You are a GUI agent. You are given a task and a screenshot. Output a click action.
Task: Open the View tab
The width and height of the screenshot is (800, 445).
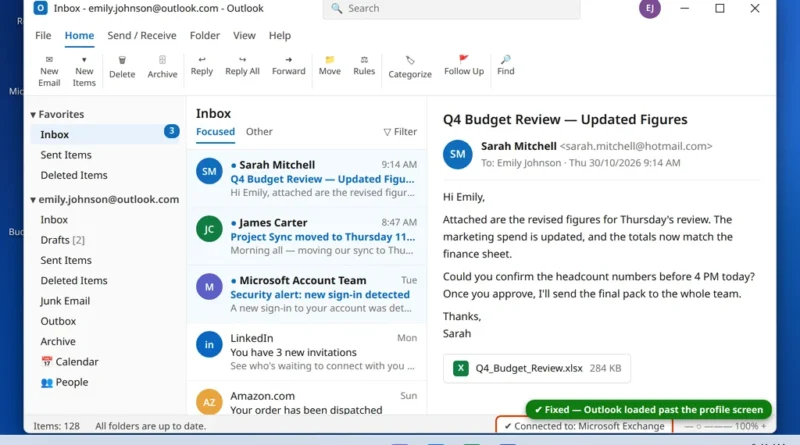[244, 35]
